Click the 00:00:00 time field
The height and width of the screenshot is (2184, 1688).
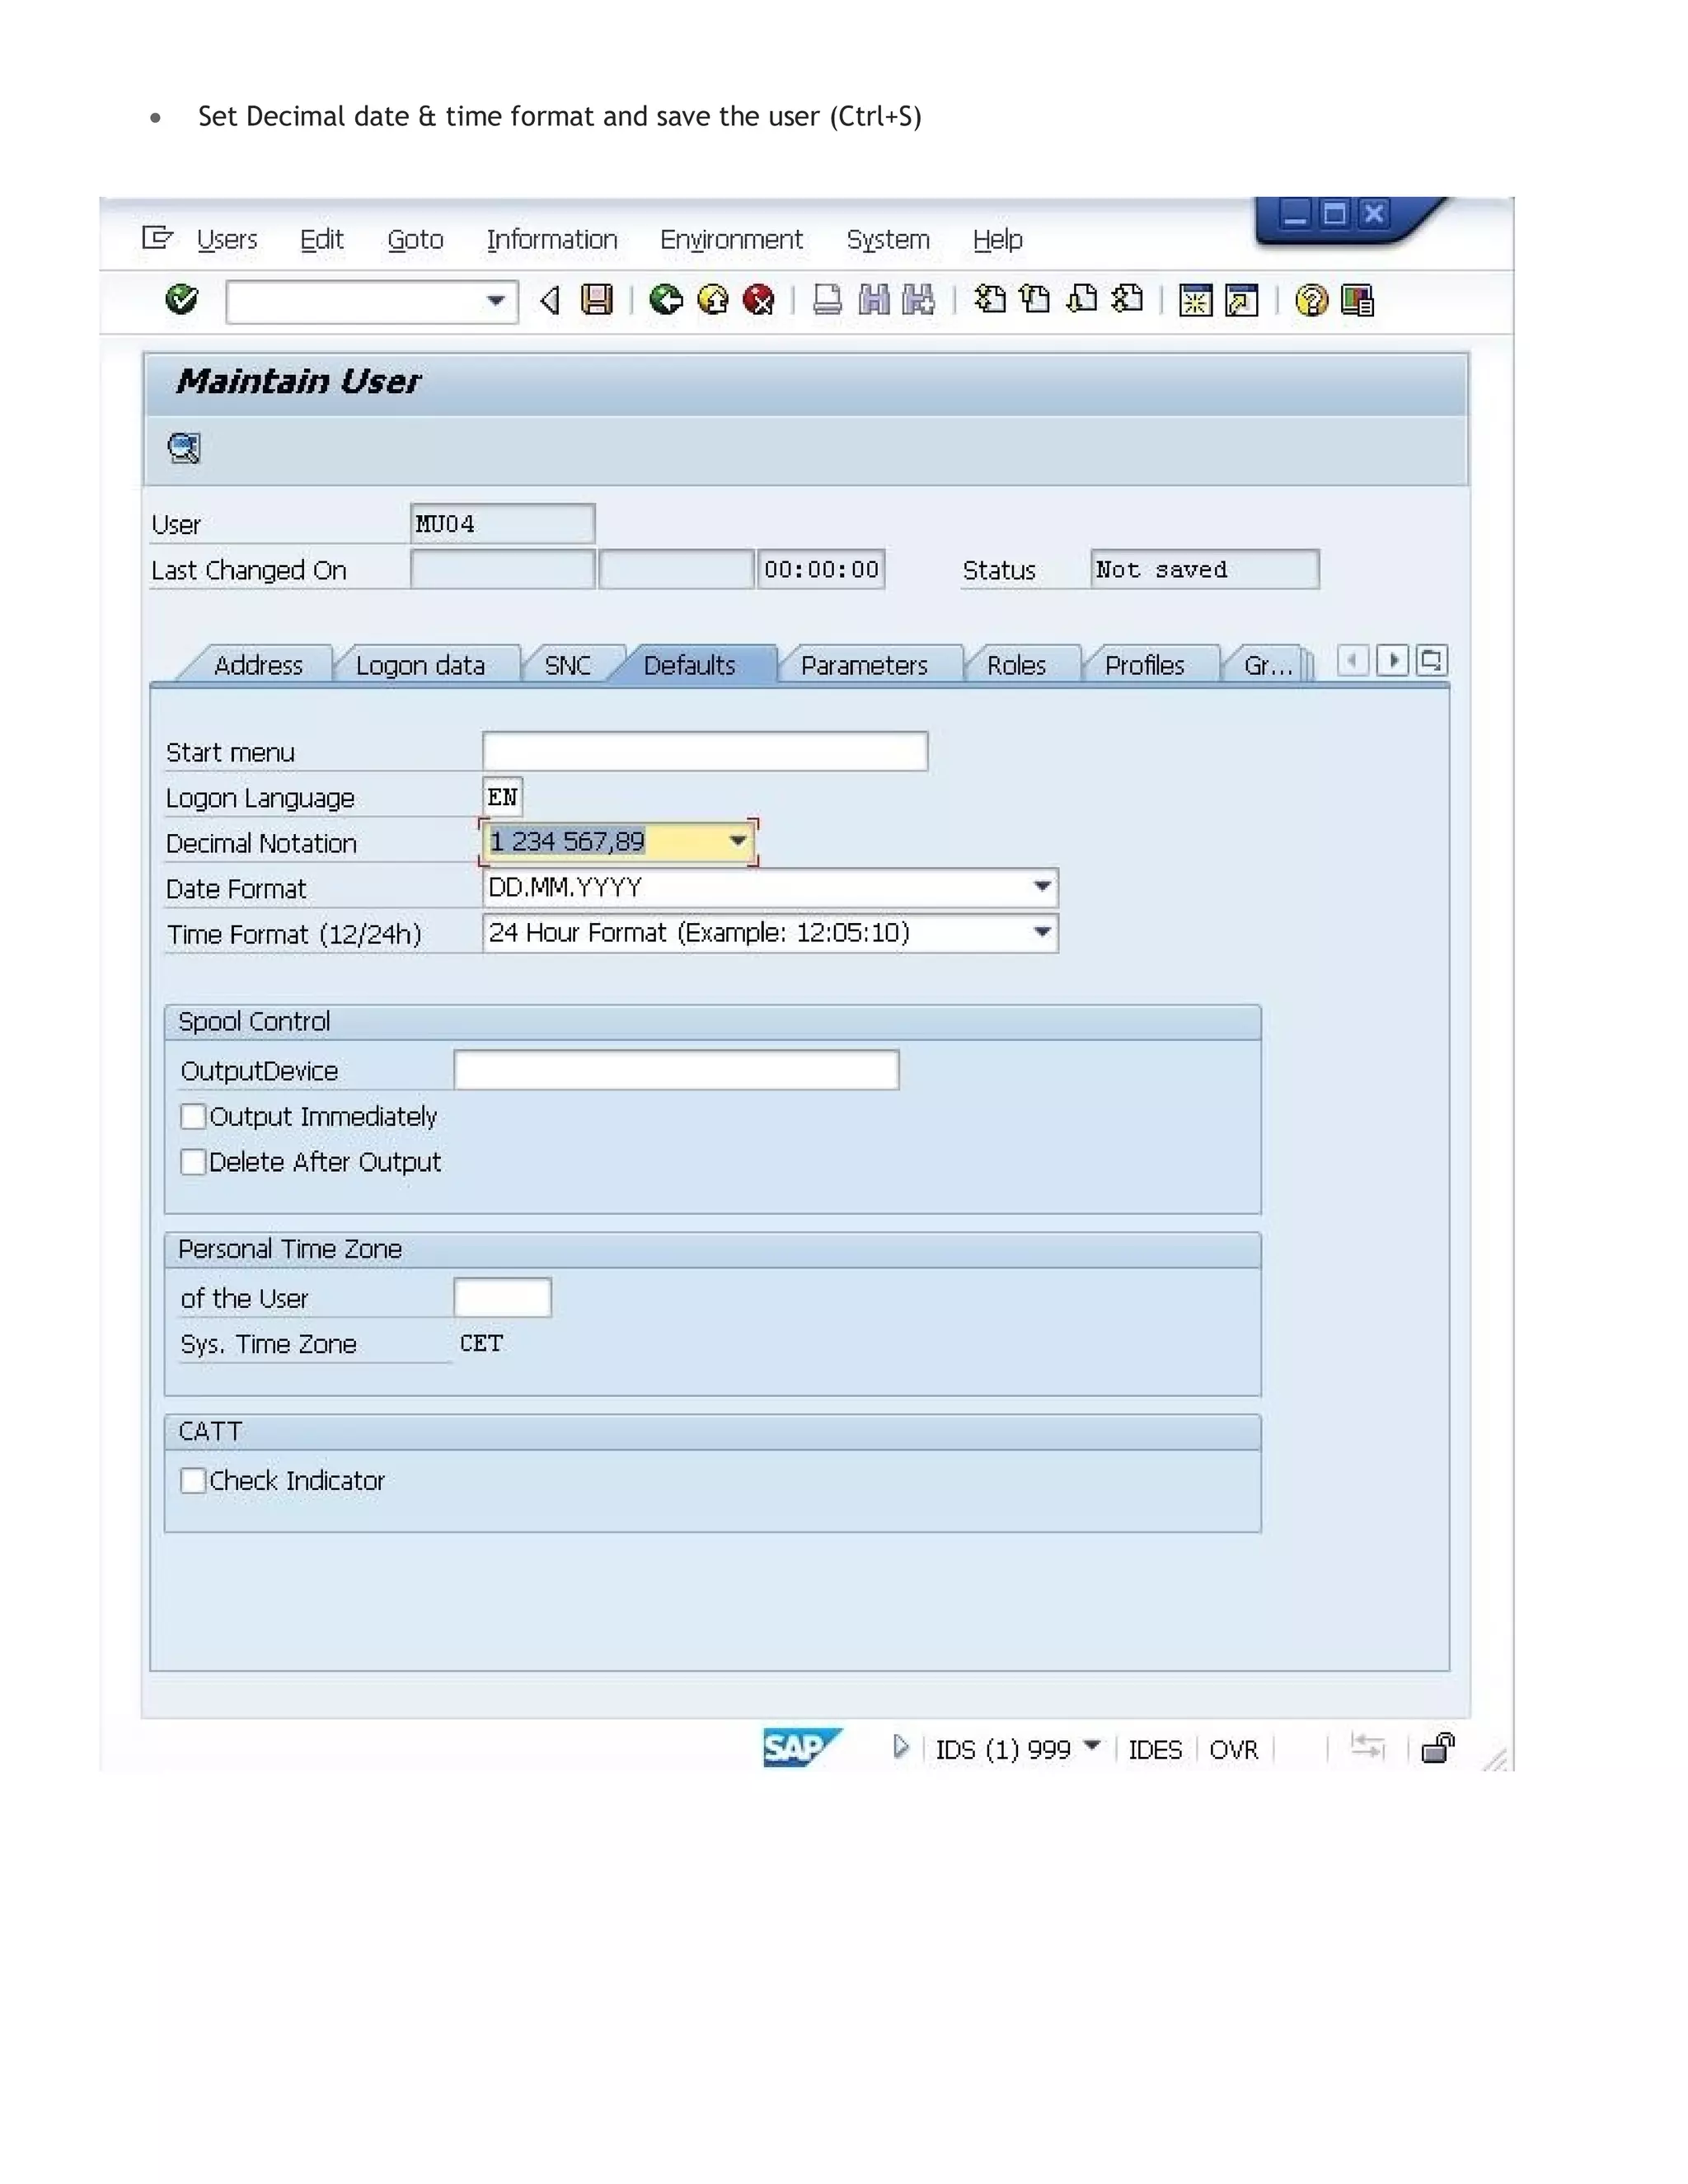coord(821,569)
